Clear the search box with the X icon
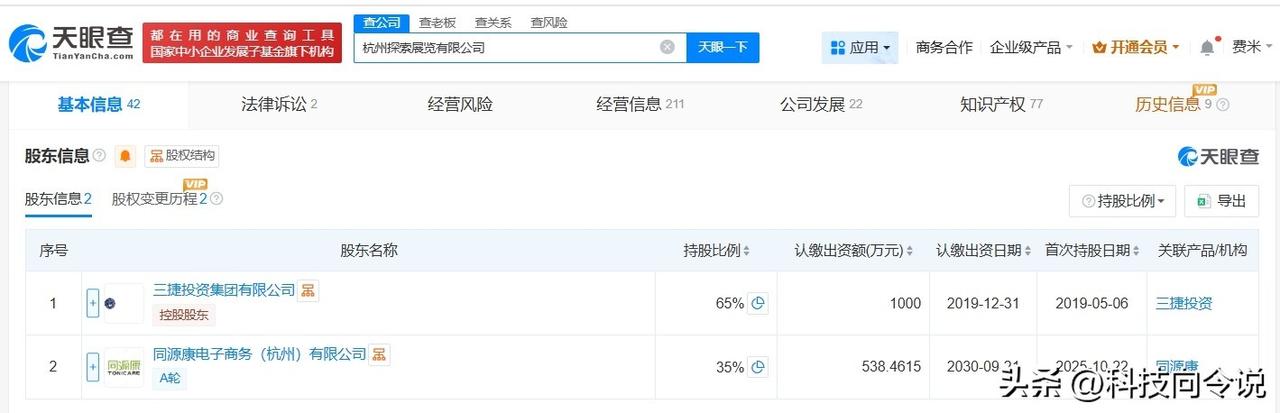This screenshot has height=413, width=1280. tap(667, 47)
